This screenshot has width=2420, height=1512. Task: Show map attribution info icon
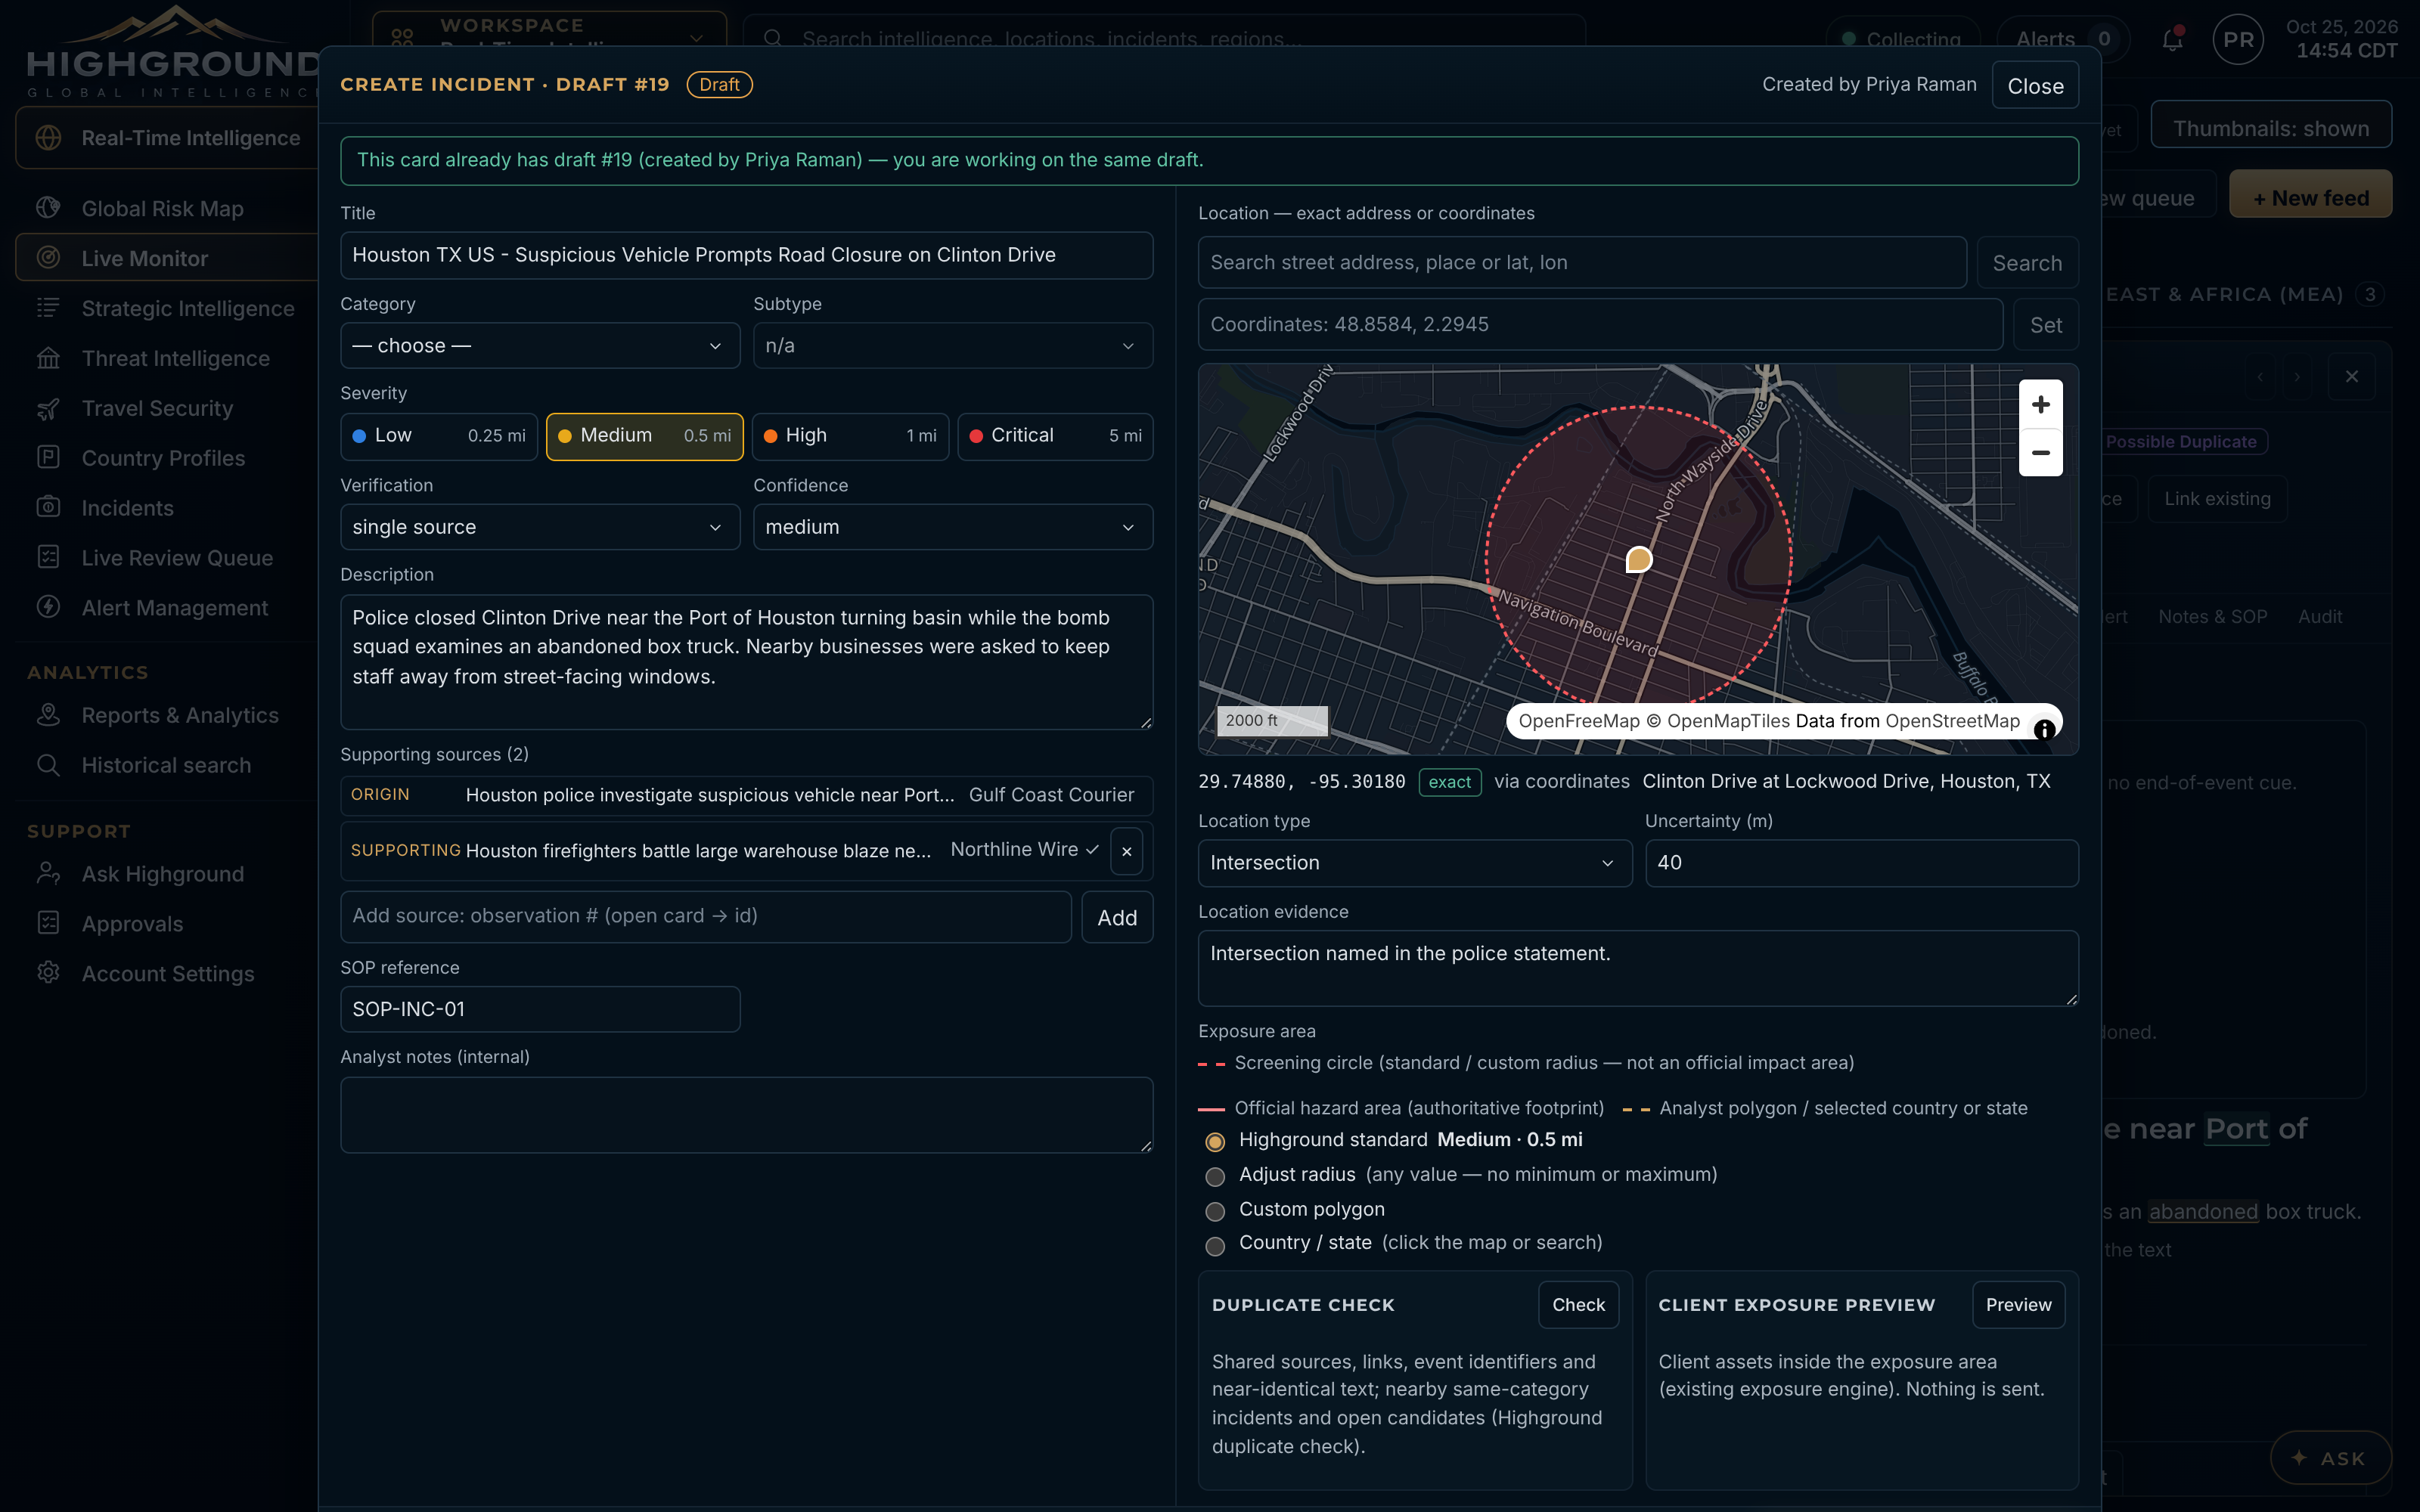point(2045,730)
